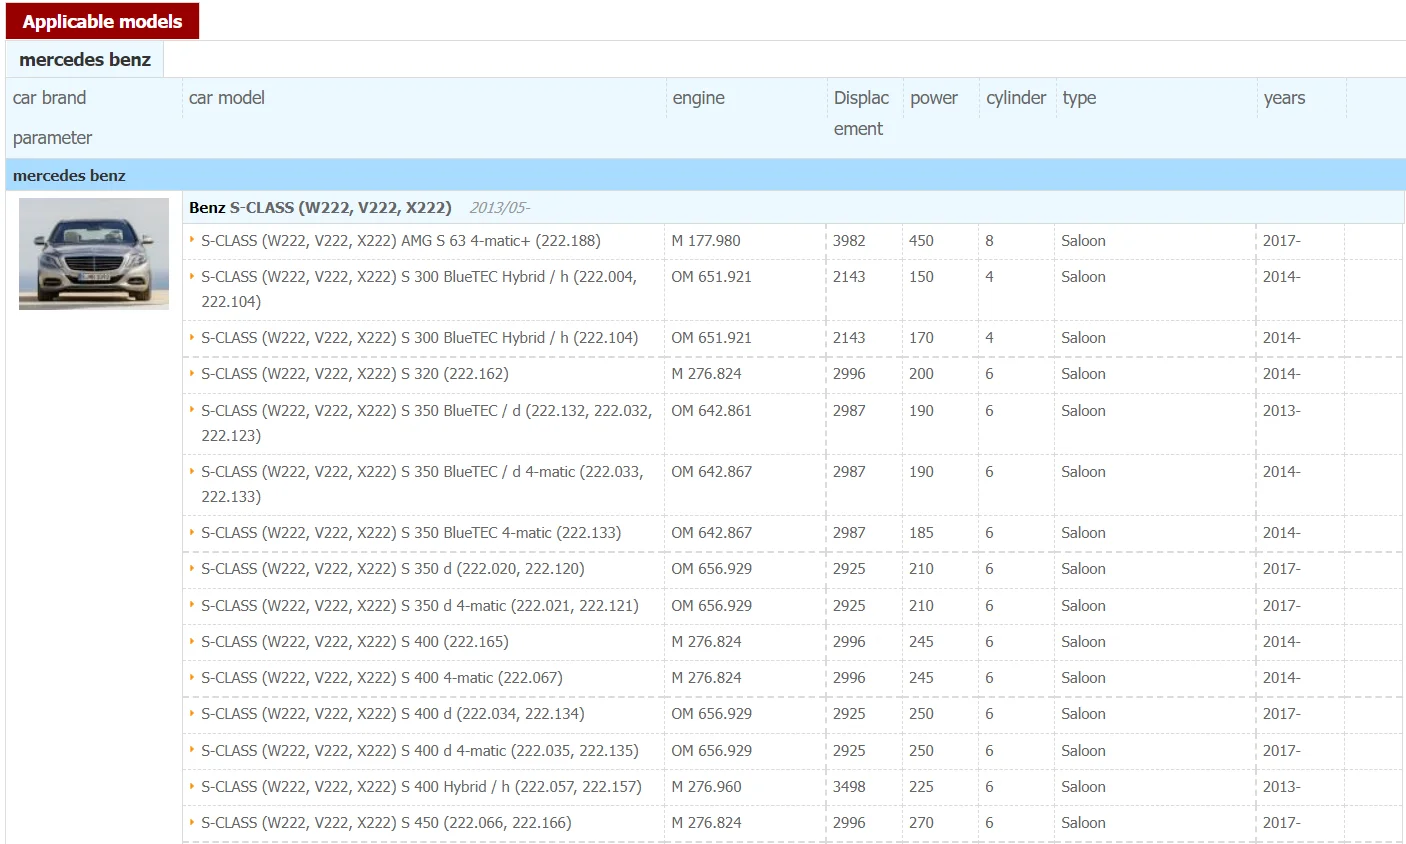Click the type column header
The image size is (1406, 844).
coord(1079,98)
